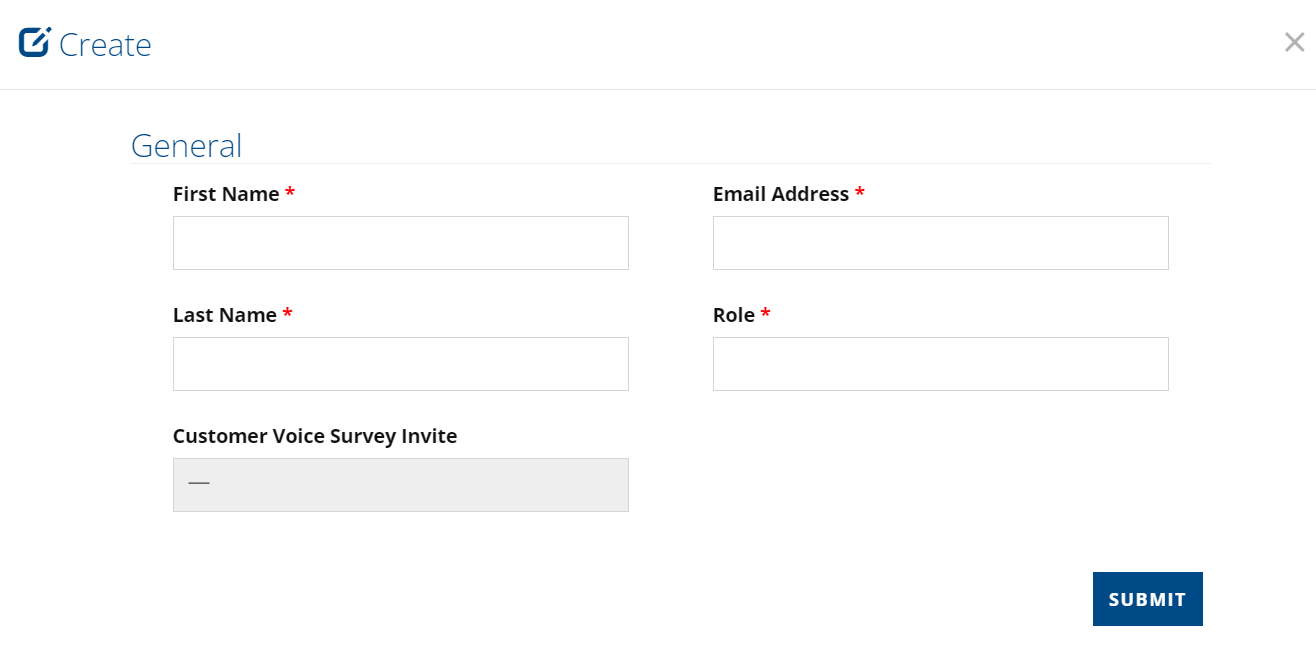Select the Email Address text box
This screenshot has width=1316, height=653.
tap(941, 243)
